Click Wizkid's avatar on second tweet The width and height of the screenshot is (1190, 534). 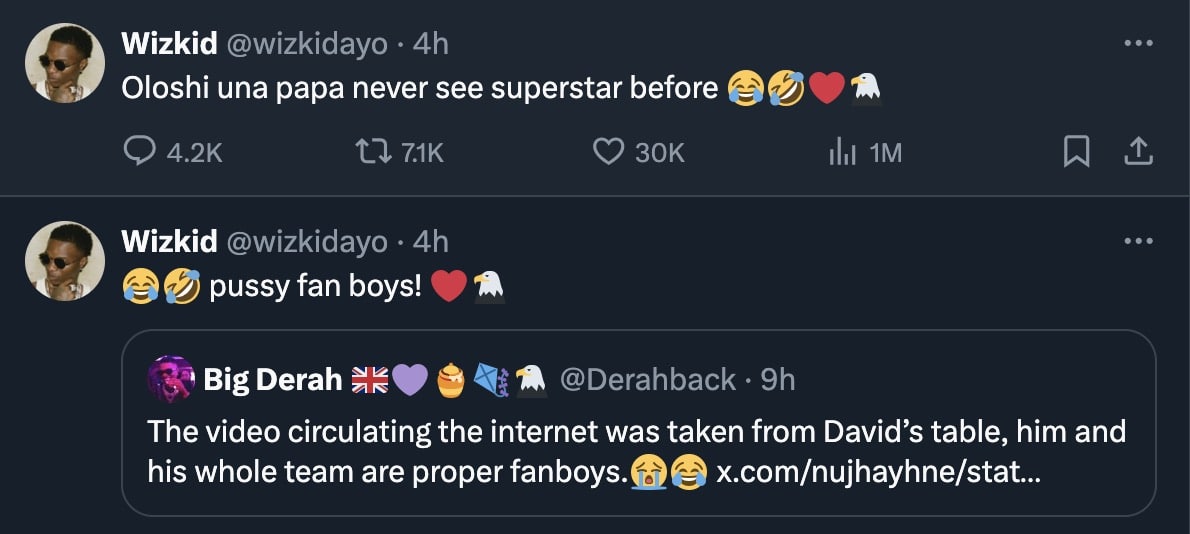coord(65,261)
